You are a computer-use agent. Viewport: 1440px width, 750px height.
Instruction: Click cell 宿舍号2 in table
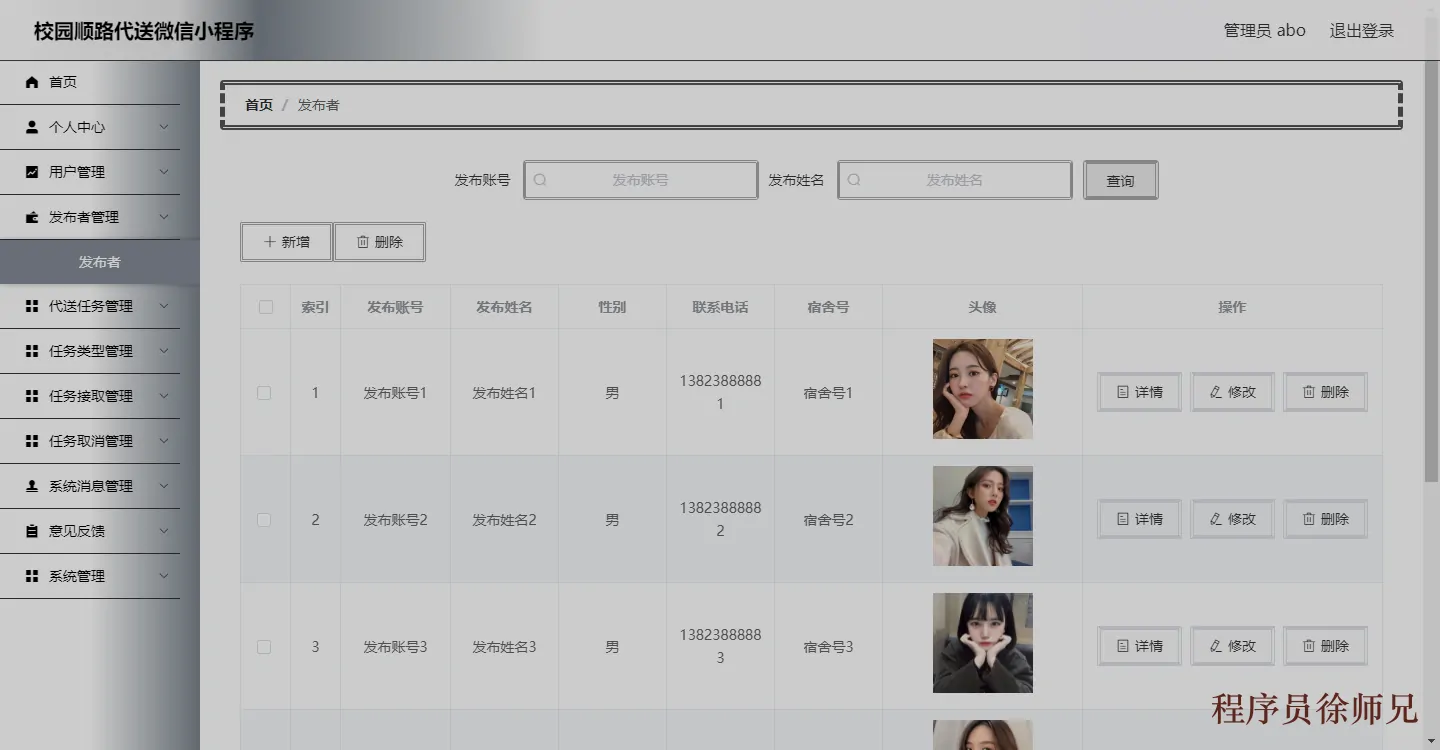pos(828,520)
